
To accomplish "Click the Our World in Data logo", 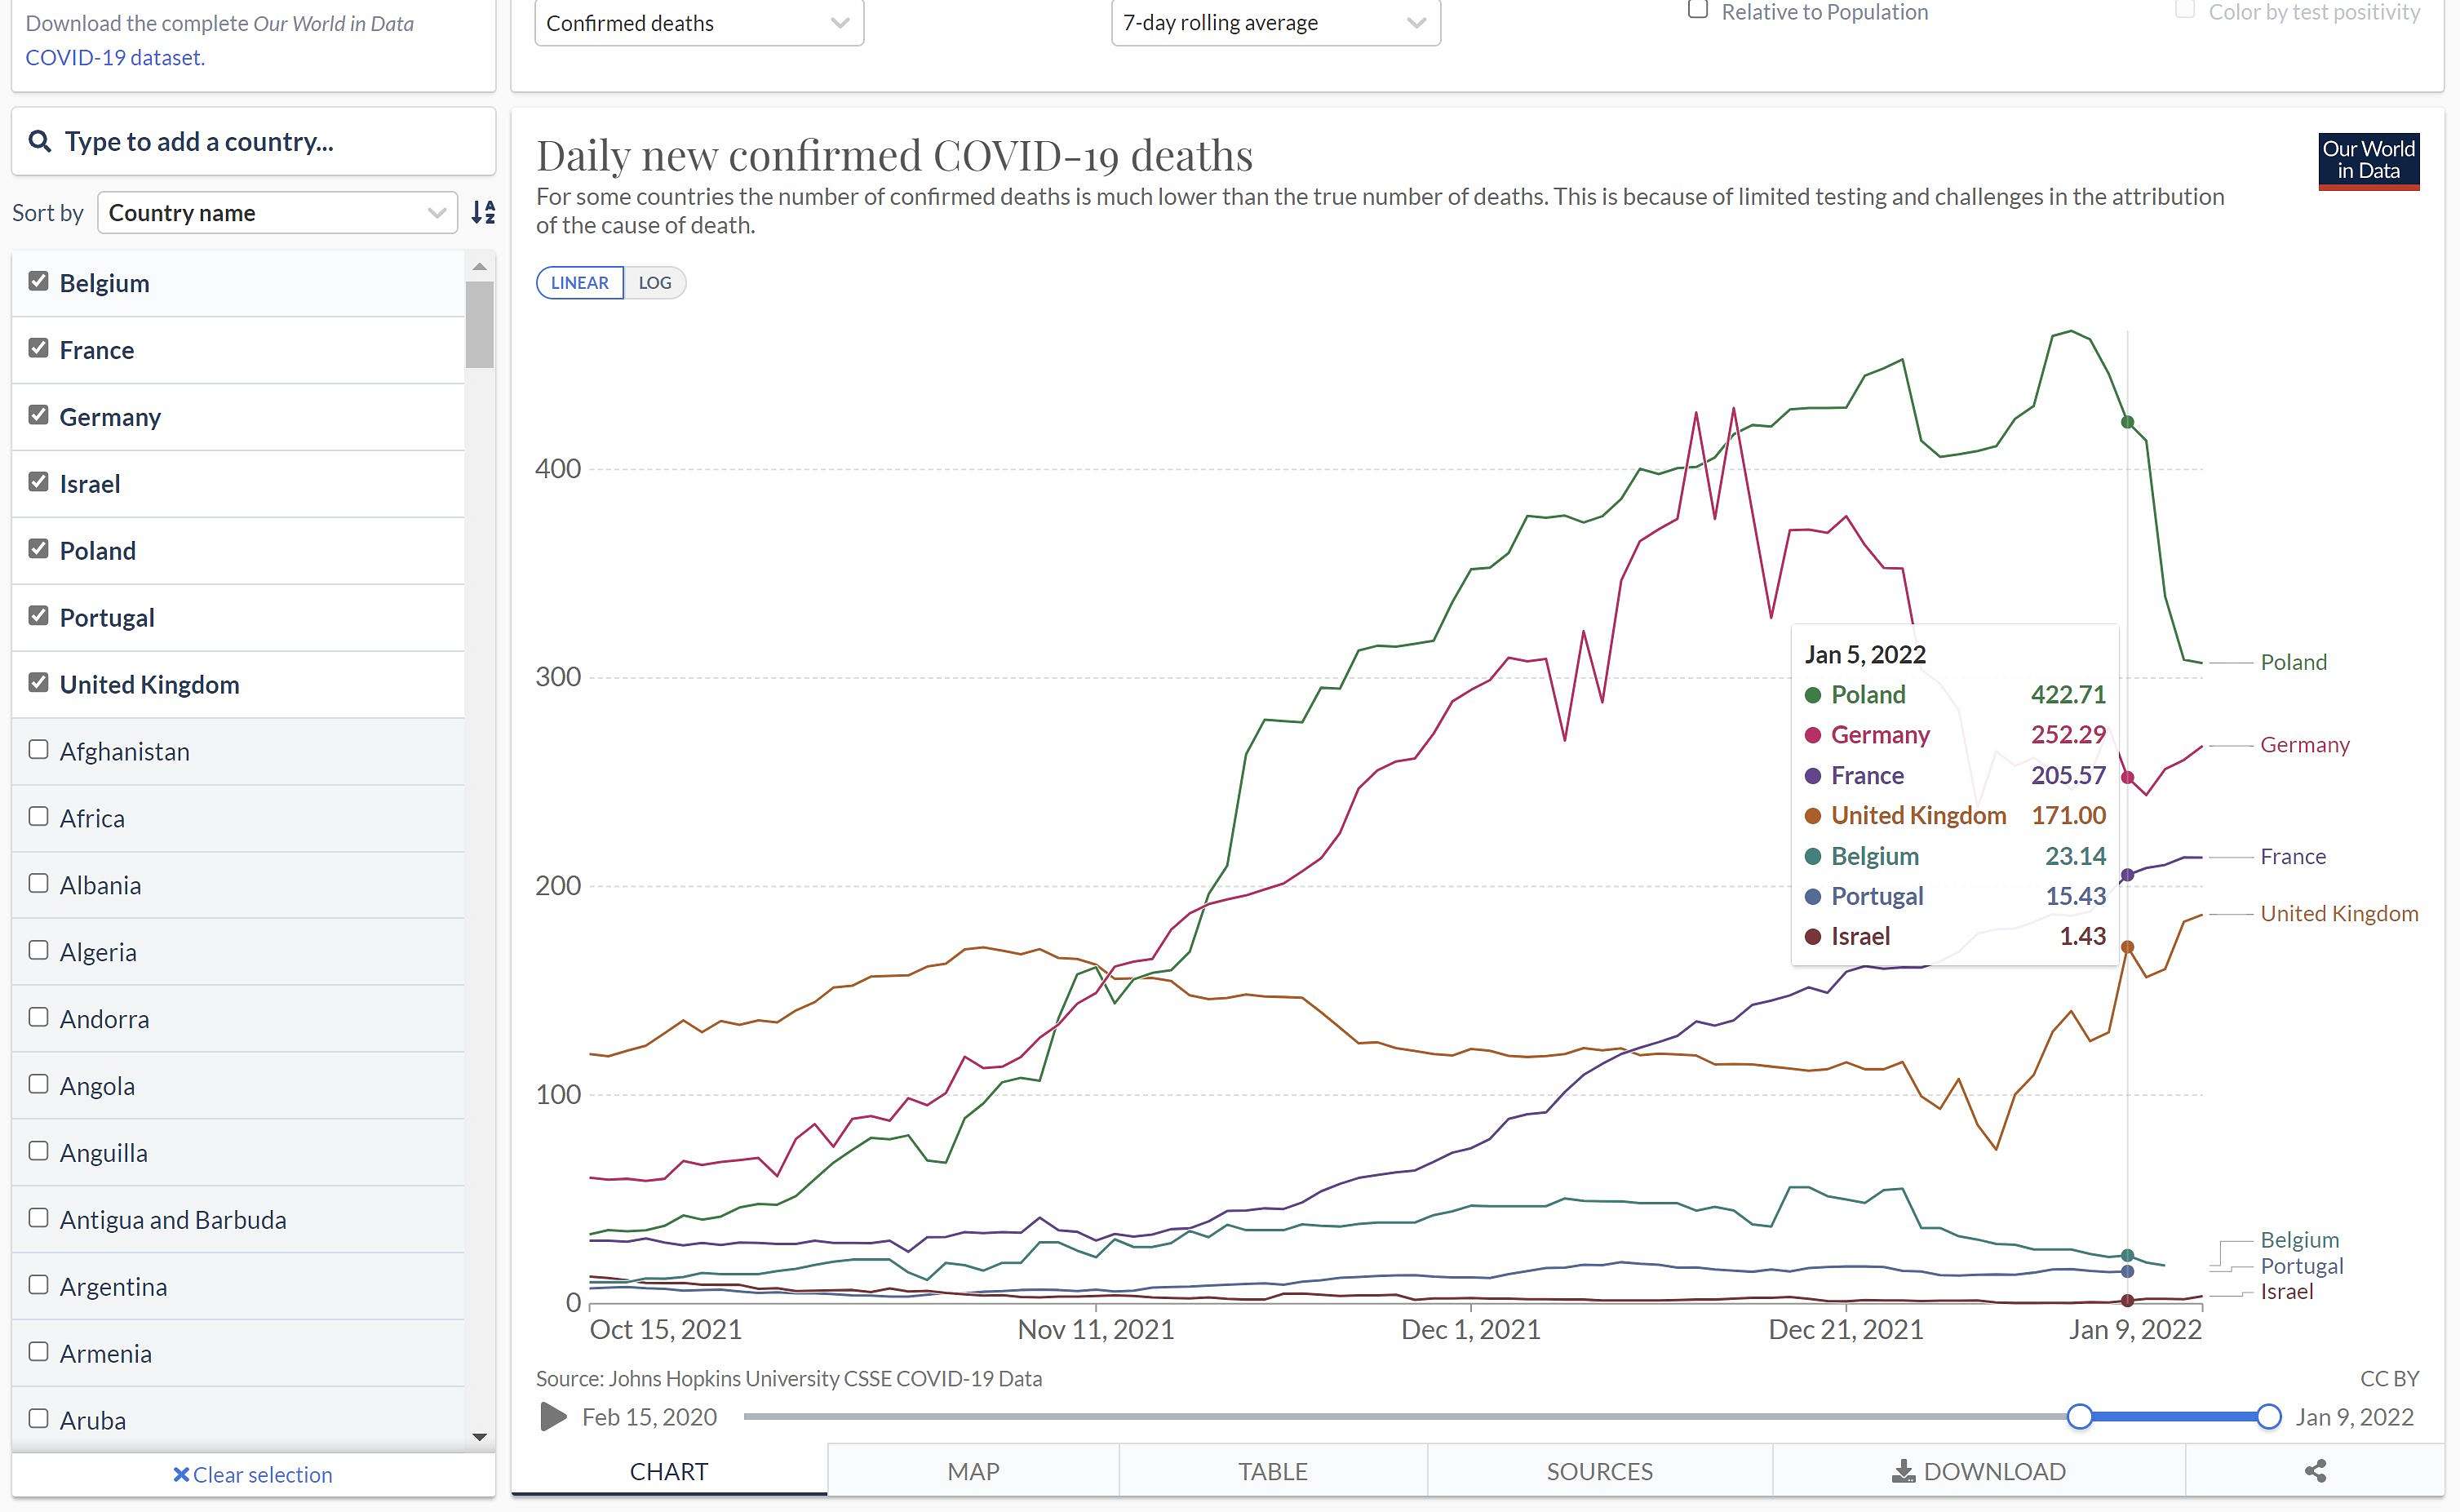I will tap(2368, 161).
